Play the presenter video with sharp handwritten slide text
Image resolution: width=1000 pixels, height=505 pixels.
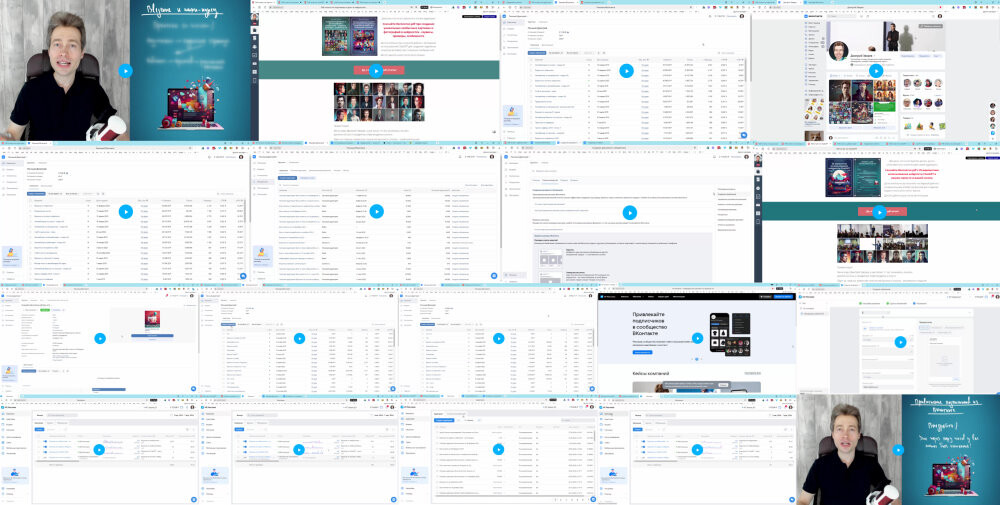[899, 450]
